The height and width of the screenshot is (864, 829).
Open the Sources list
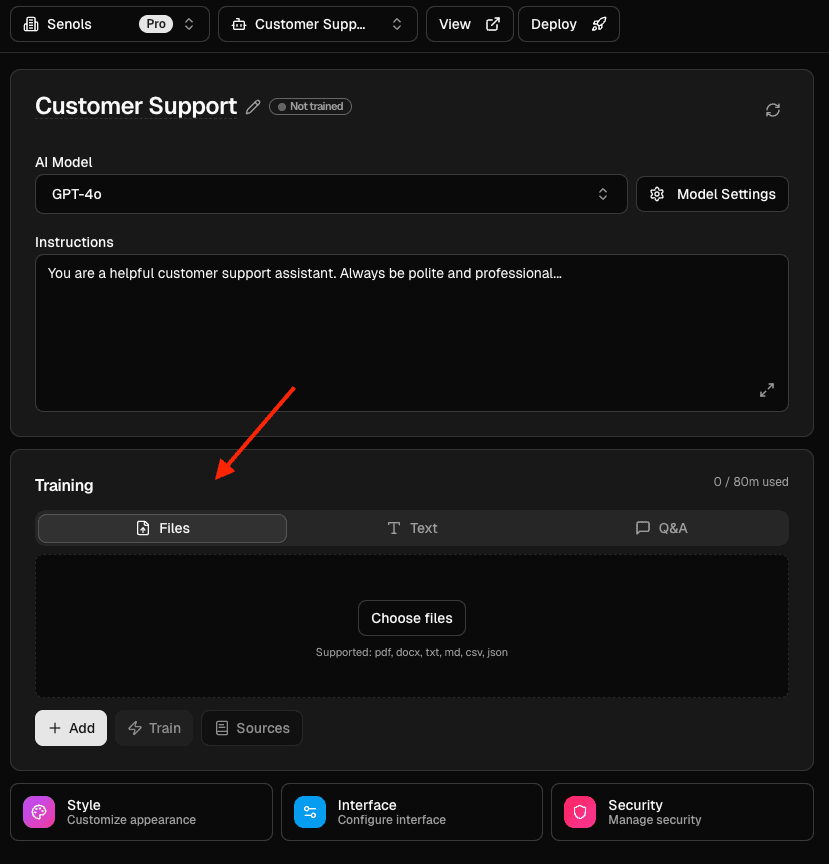251,728
